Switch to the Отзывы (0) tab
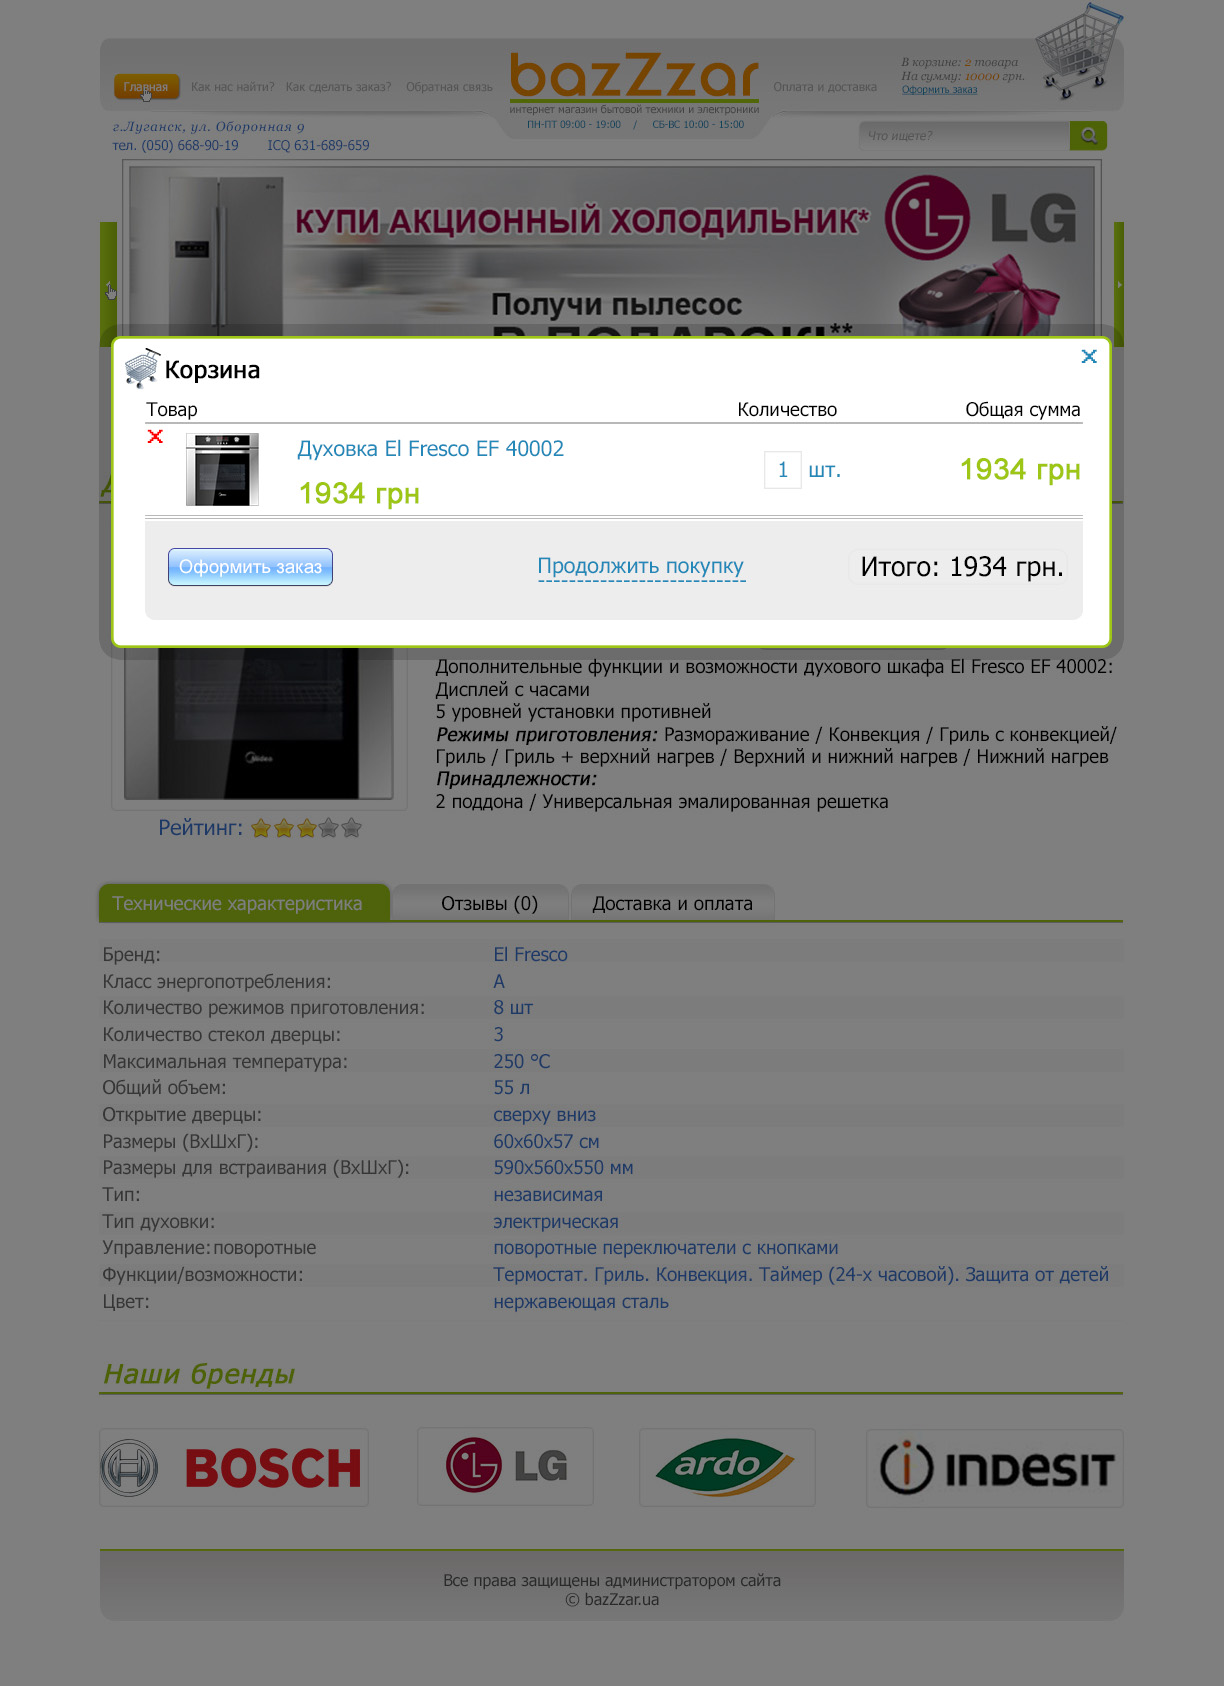 click(x=489, y=903)
